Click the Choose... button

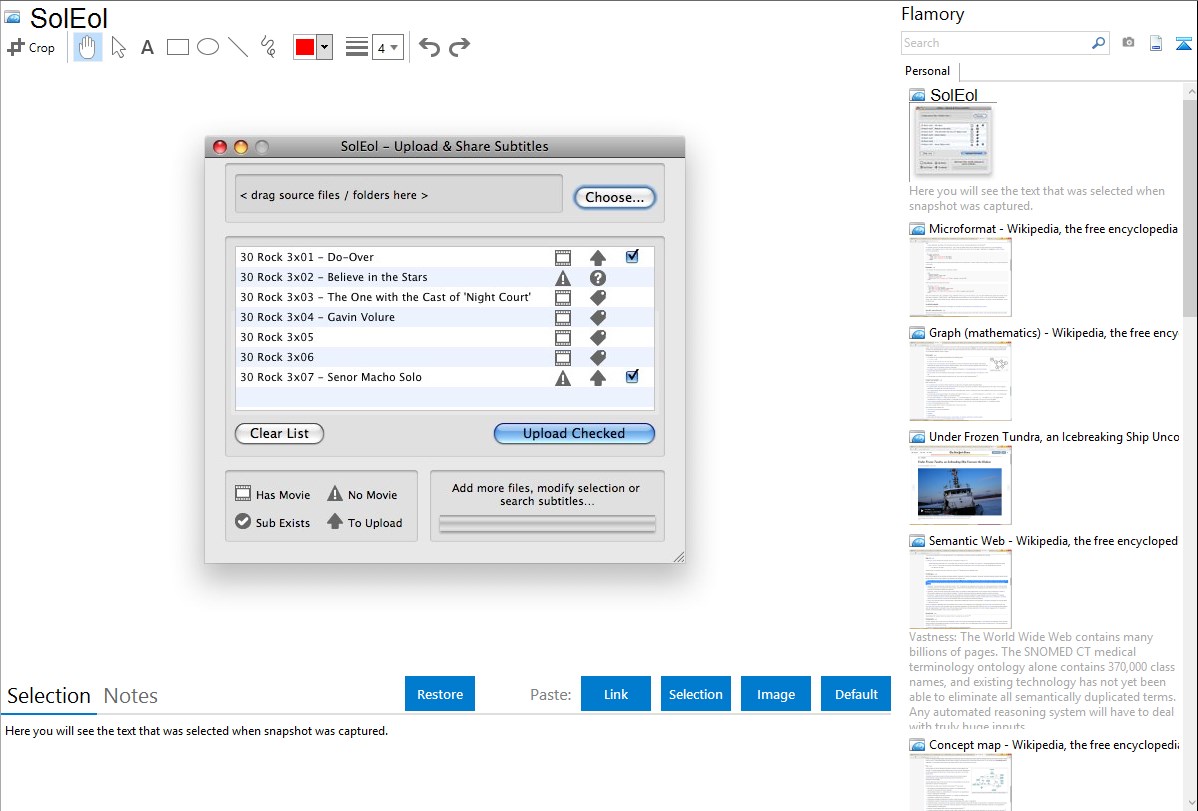(614, 197)
